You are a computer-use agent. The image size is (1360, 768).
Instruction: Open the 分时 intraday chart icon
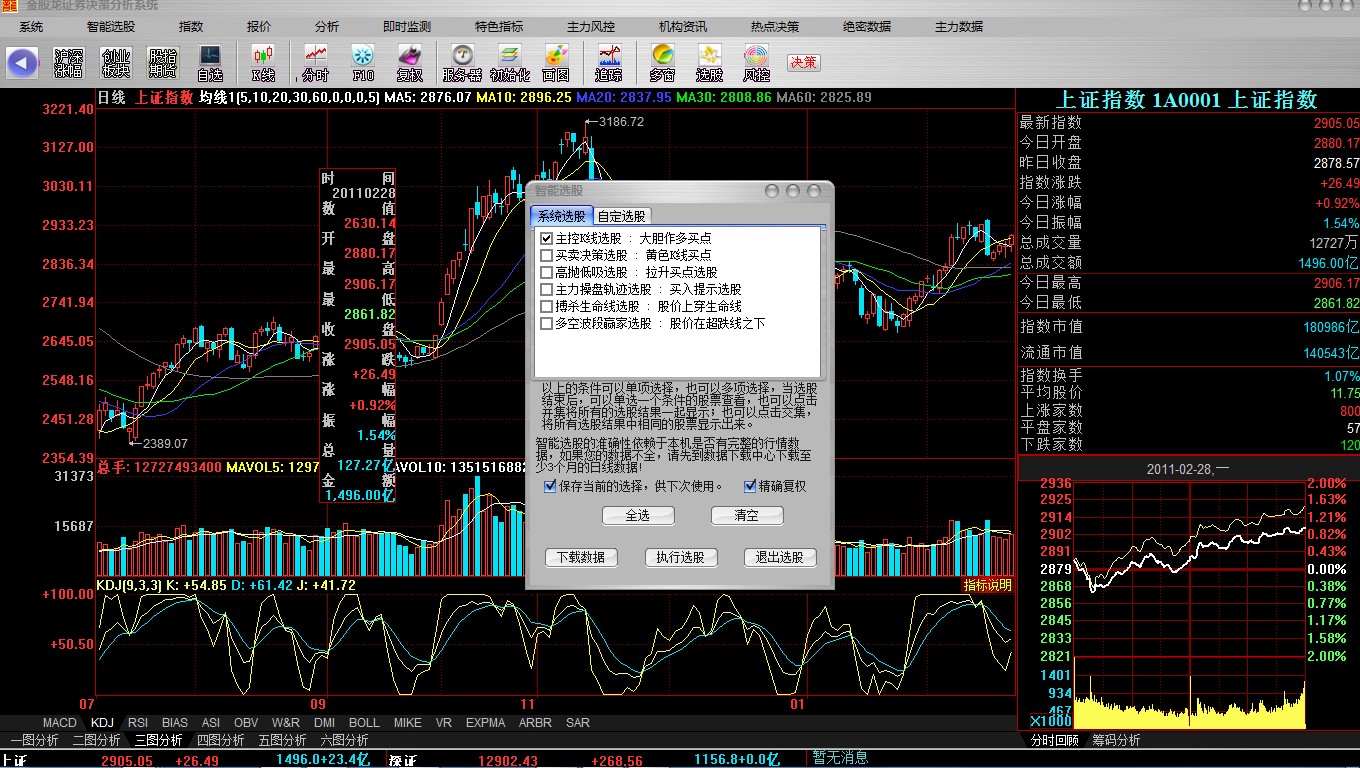click(315, 62)
